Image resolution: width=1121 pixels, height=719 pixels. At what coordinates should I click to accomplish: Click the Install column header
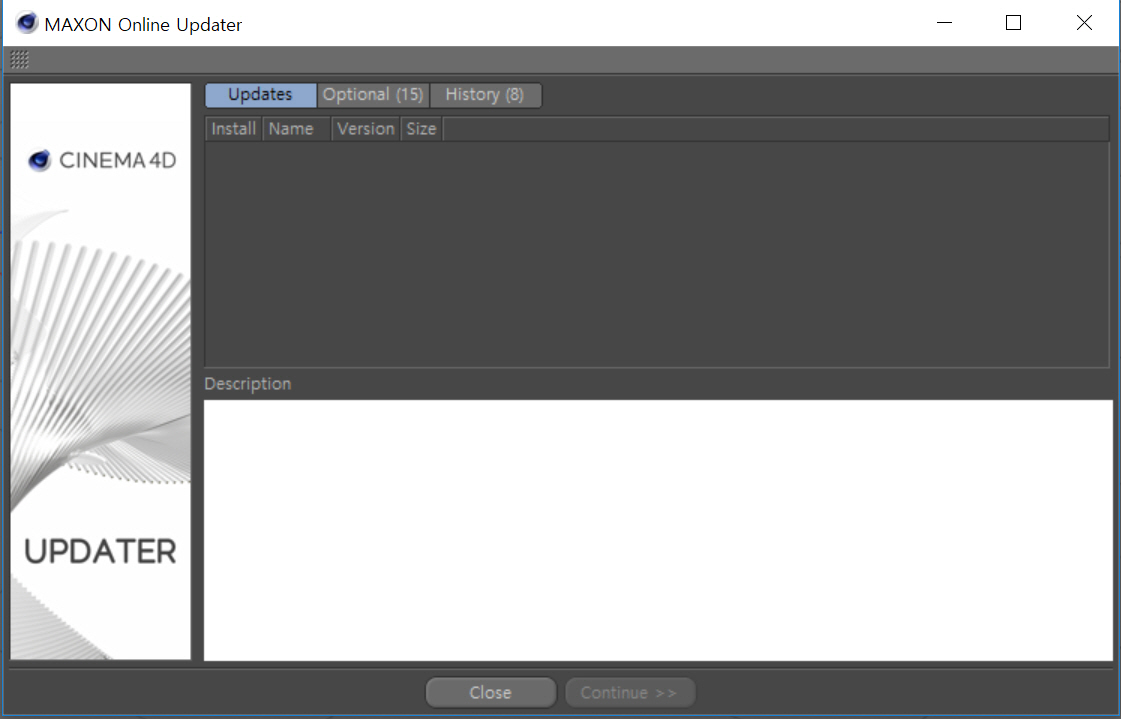click(234, 129)
